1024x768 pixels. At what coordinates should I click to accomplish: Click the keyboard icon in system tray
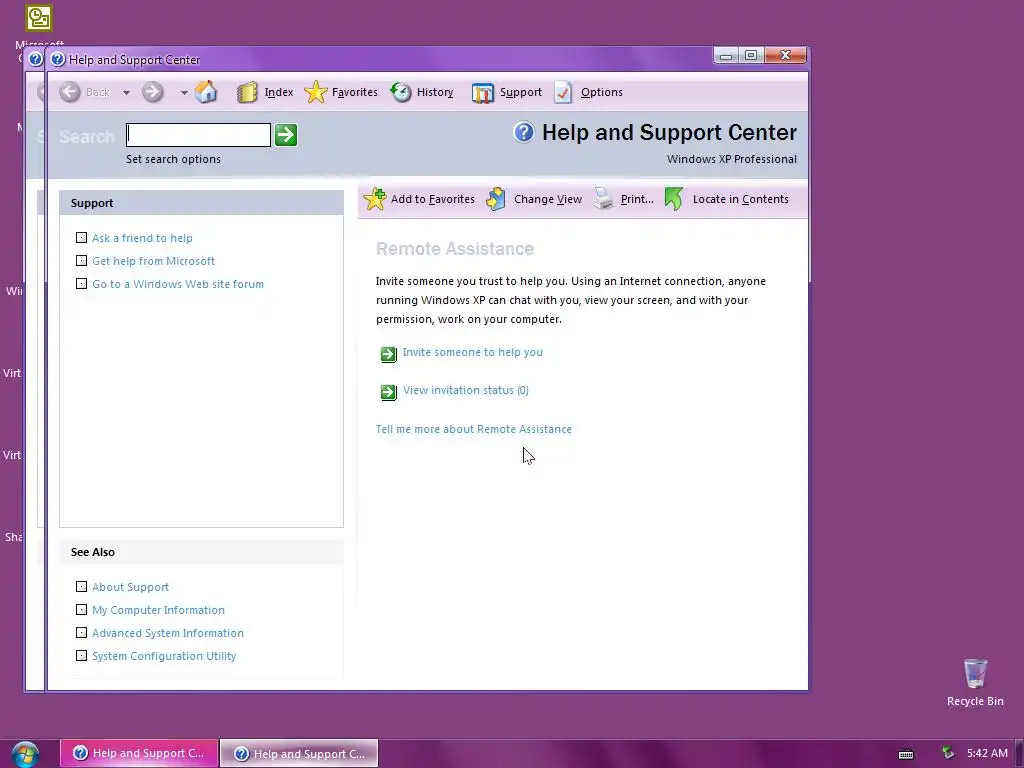906,754
